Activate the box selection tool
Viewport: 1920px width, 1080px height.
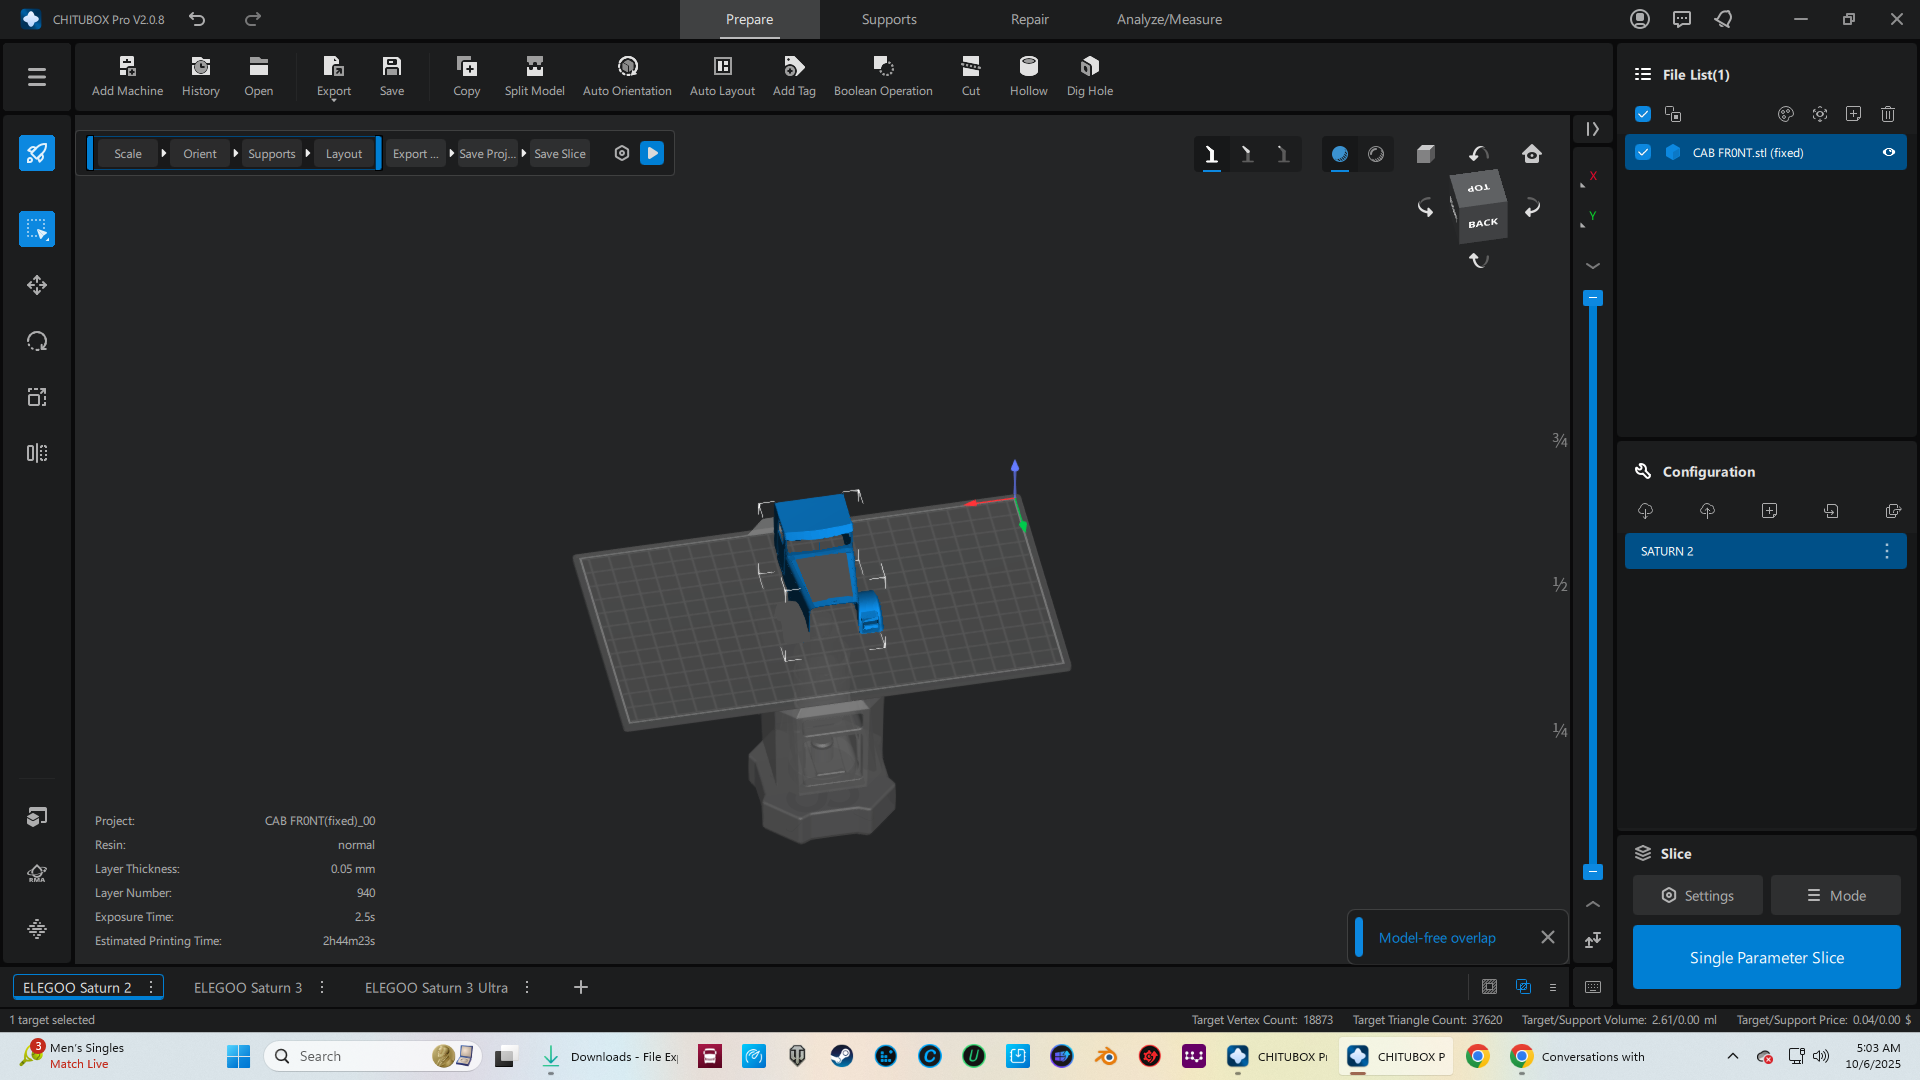(37, 229)
